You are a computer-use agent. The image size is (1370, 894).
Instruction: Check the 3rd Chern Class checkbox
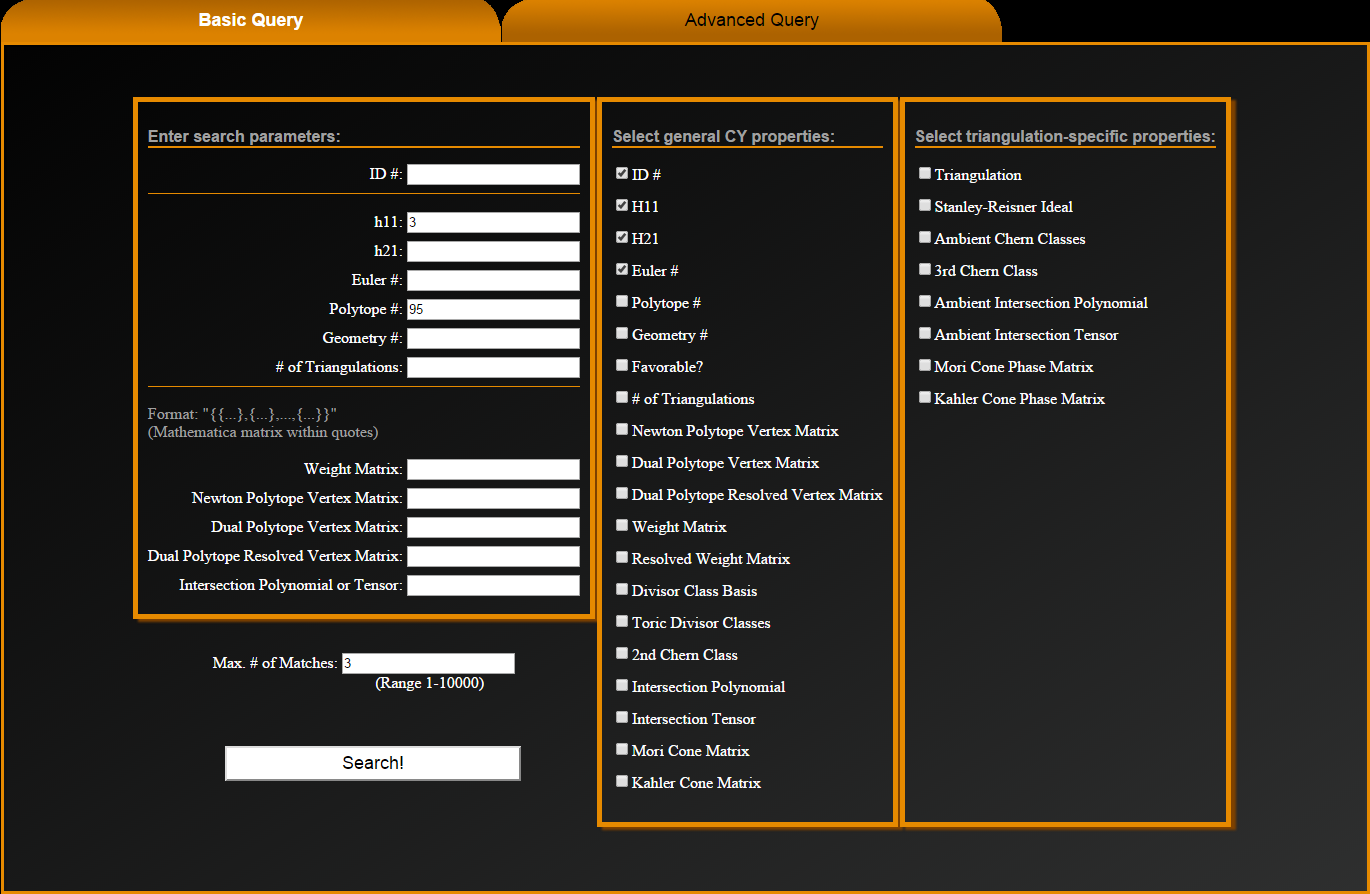coord(925,270)
